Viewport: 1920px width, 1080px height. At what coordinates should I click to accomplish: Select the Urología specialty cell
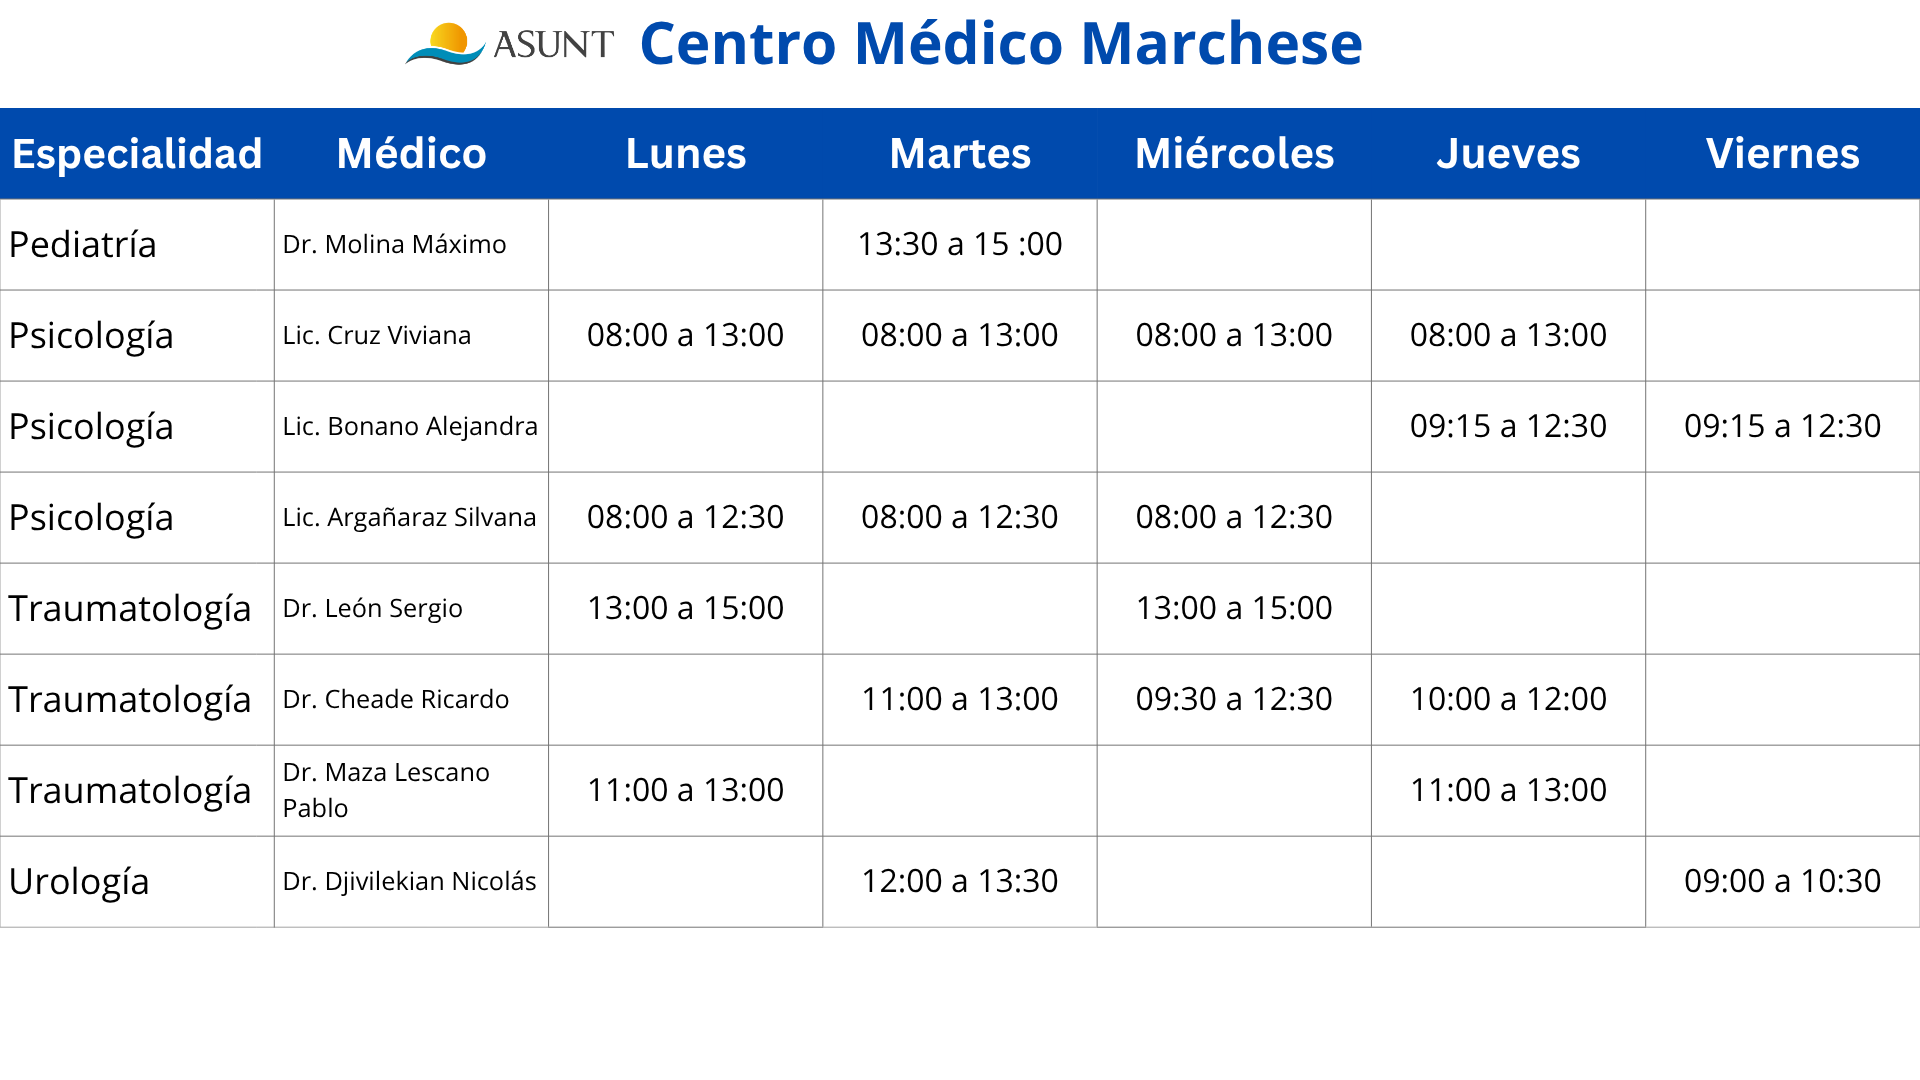[137, 882]
